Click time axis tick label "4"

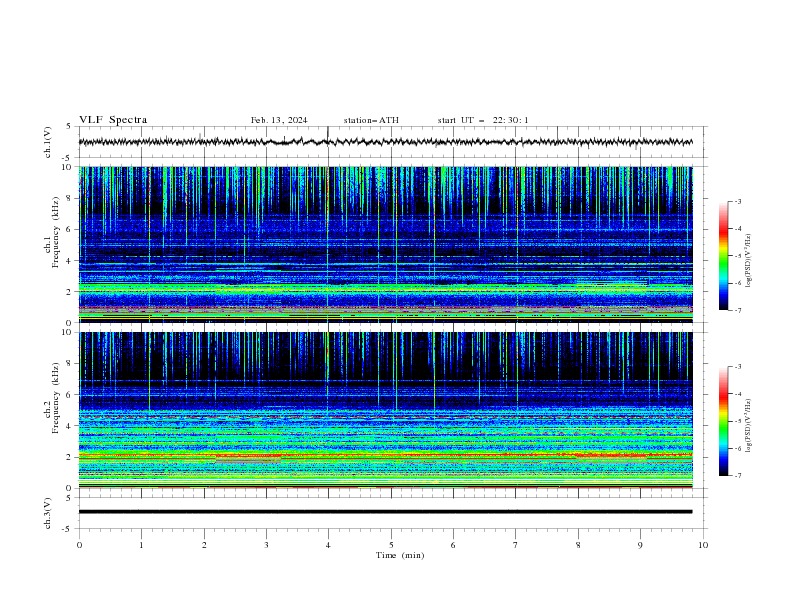(x=329, y=545)
